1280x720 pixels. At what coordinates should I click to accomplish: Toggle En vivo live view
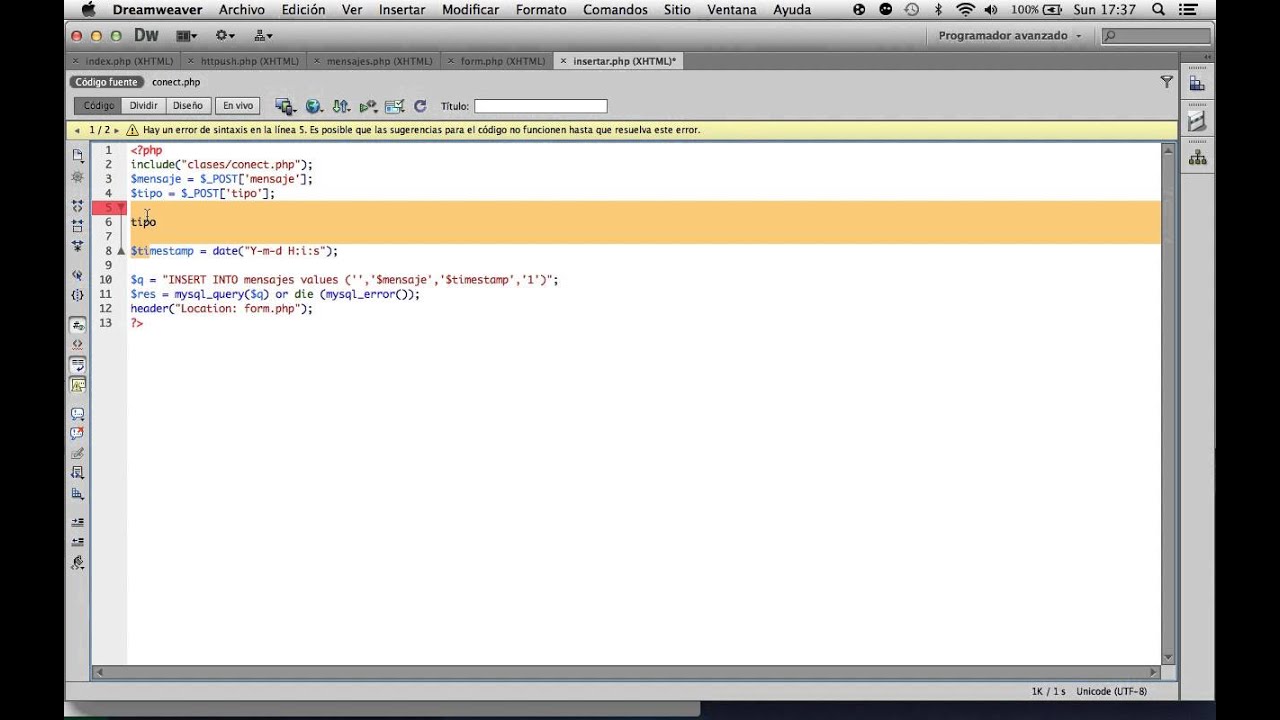(237, 105)
